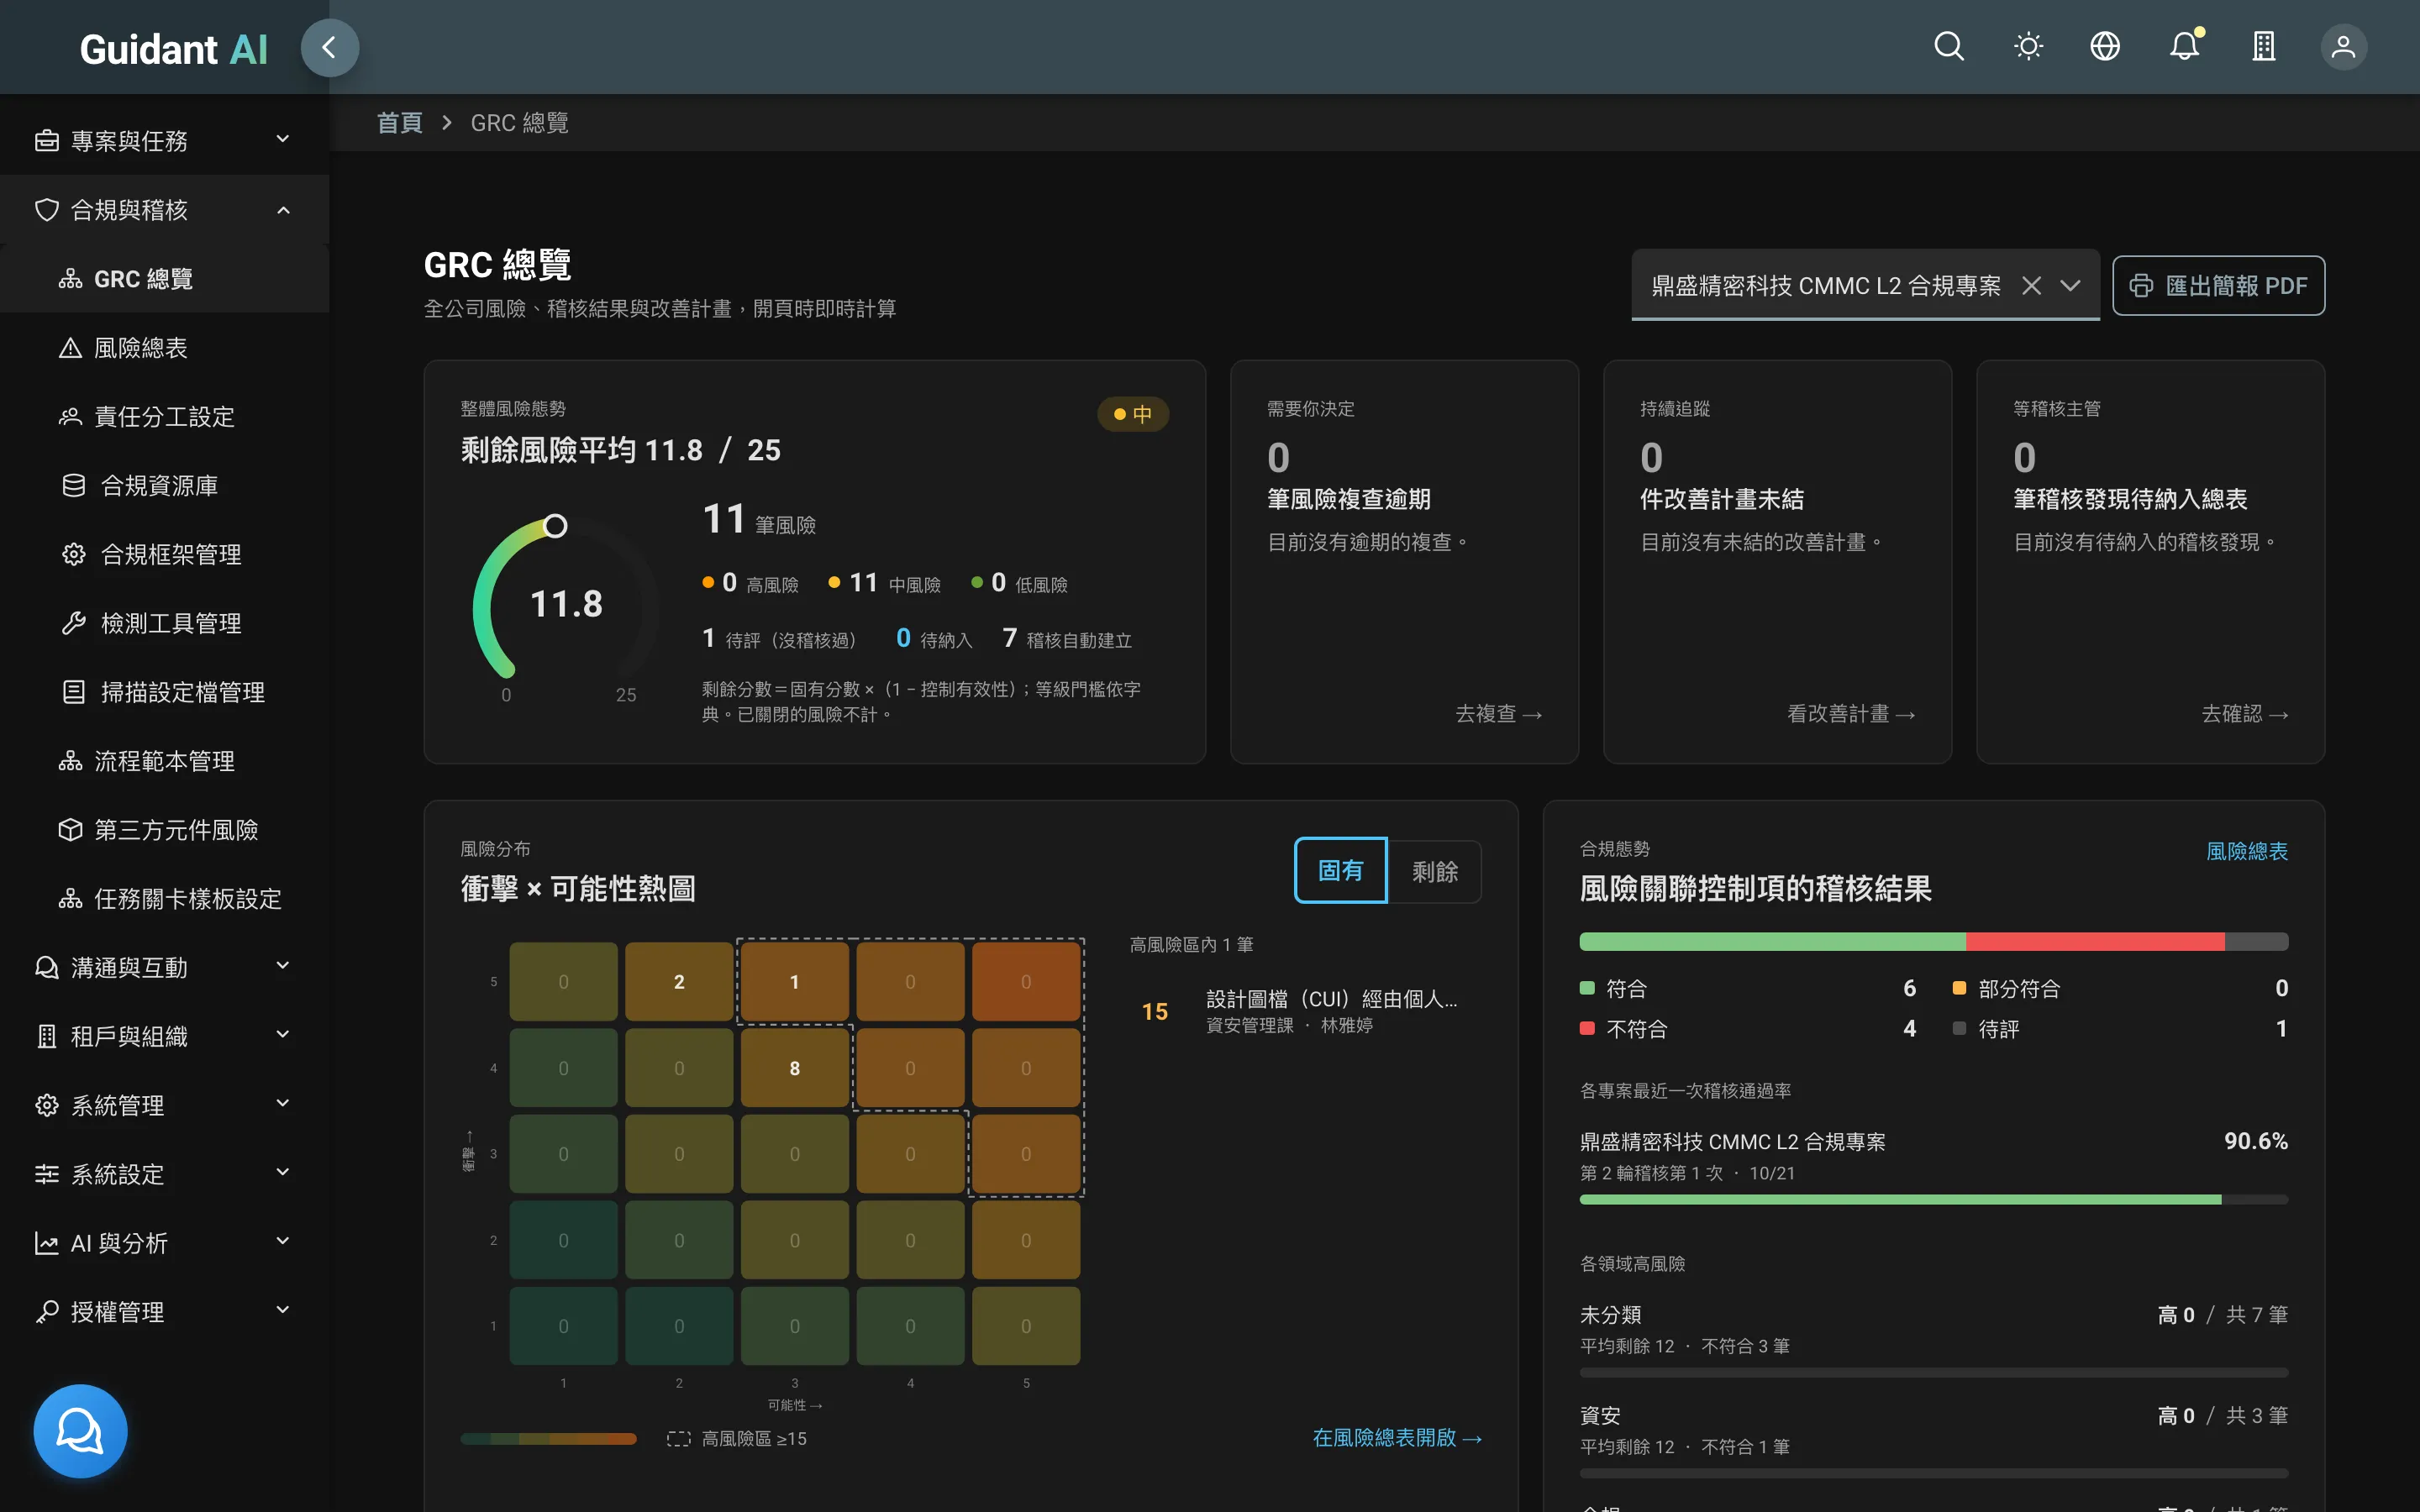
Task: Open the user profile avatar icon
Action: pos(2343,47)
